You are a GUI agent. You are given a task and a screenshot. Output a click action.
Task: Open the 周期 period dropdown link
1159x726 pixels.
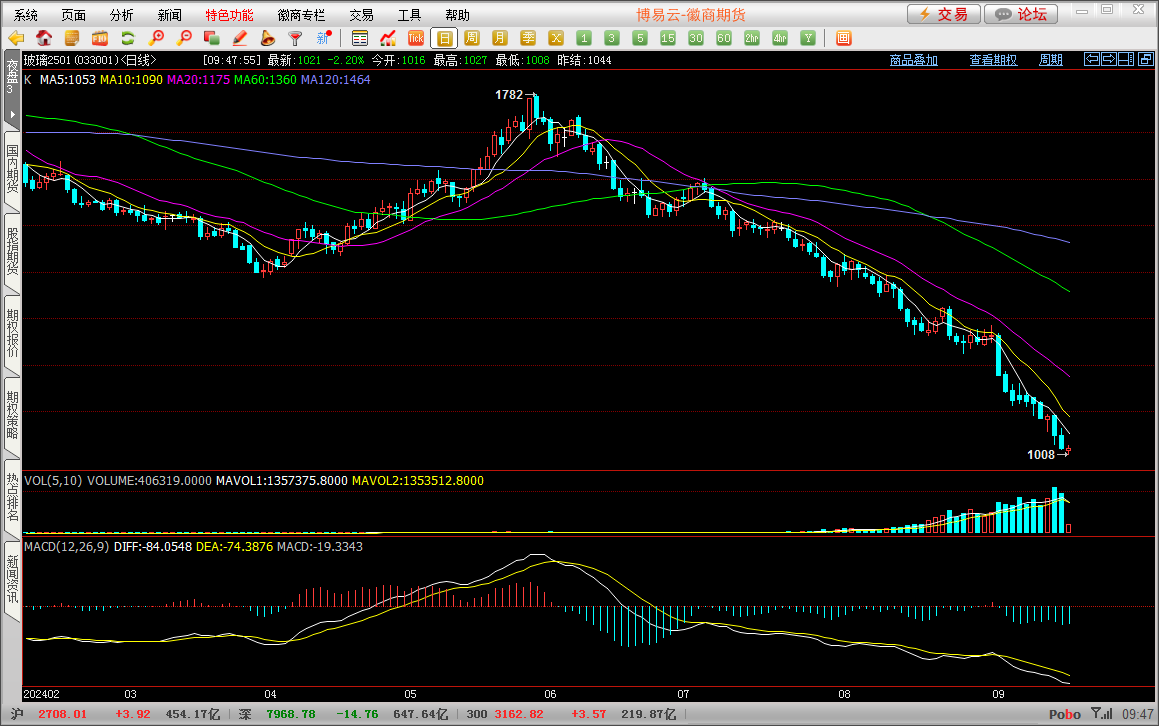1050,60
